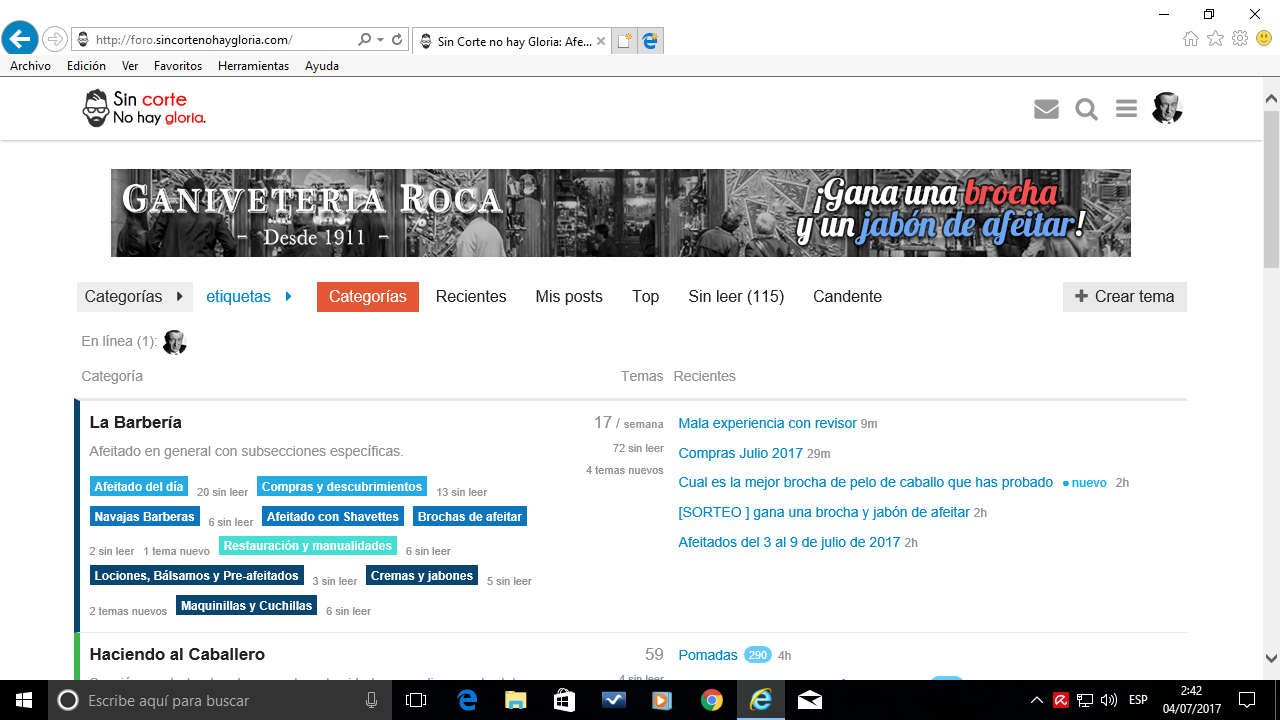The height and width of the screenshot is (720, 1280).
Task: Click the Ganiveteria Roca banner
Action: (621, 213)
